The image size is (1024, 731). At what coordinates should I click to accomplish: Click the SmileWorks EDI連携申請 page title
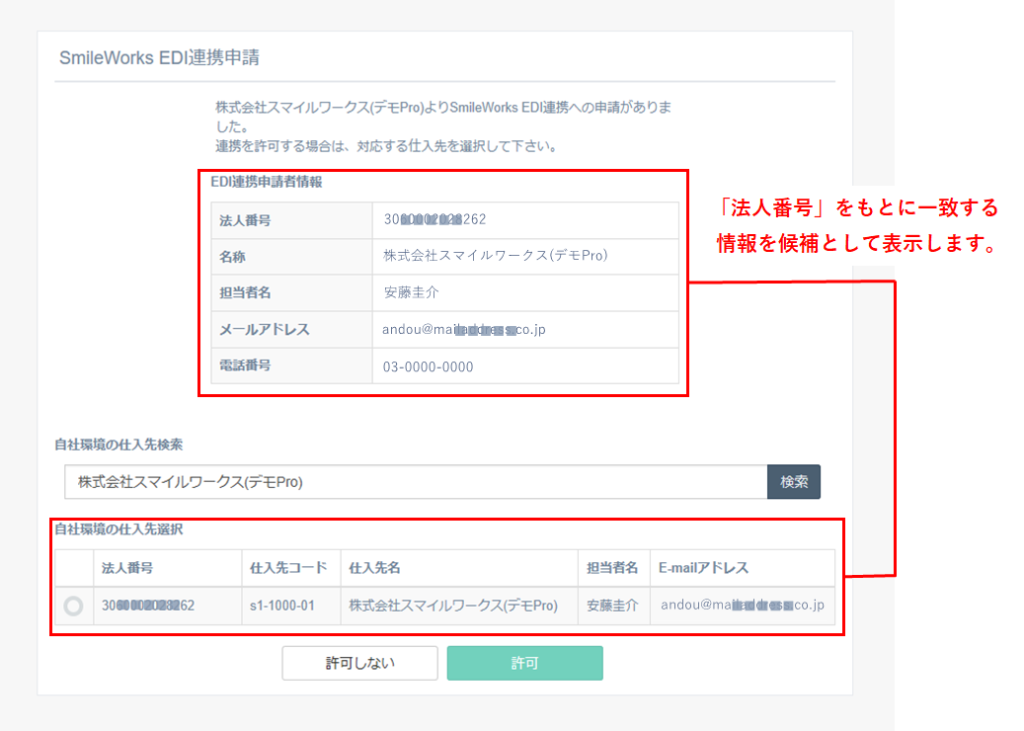click(159, 57)
